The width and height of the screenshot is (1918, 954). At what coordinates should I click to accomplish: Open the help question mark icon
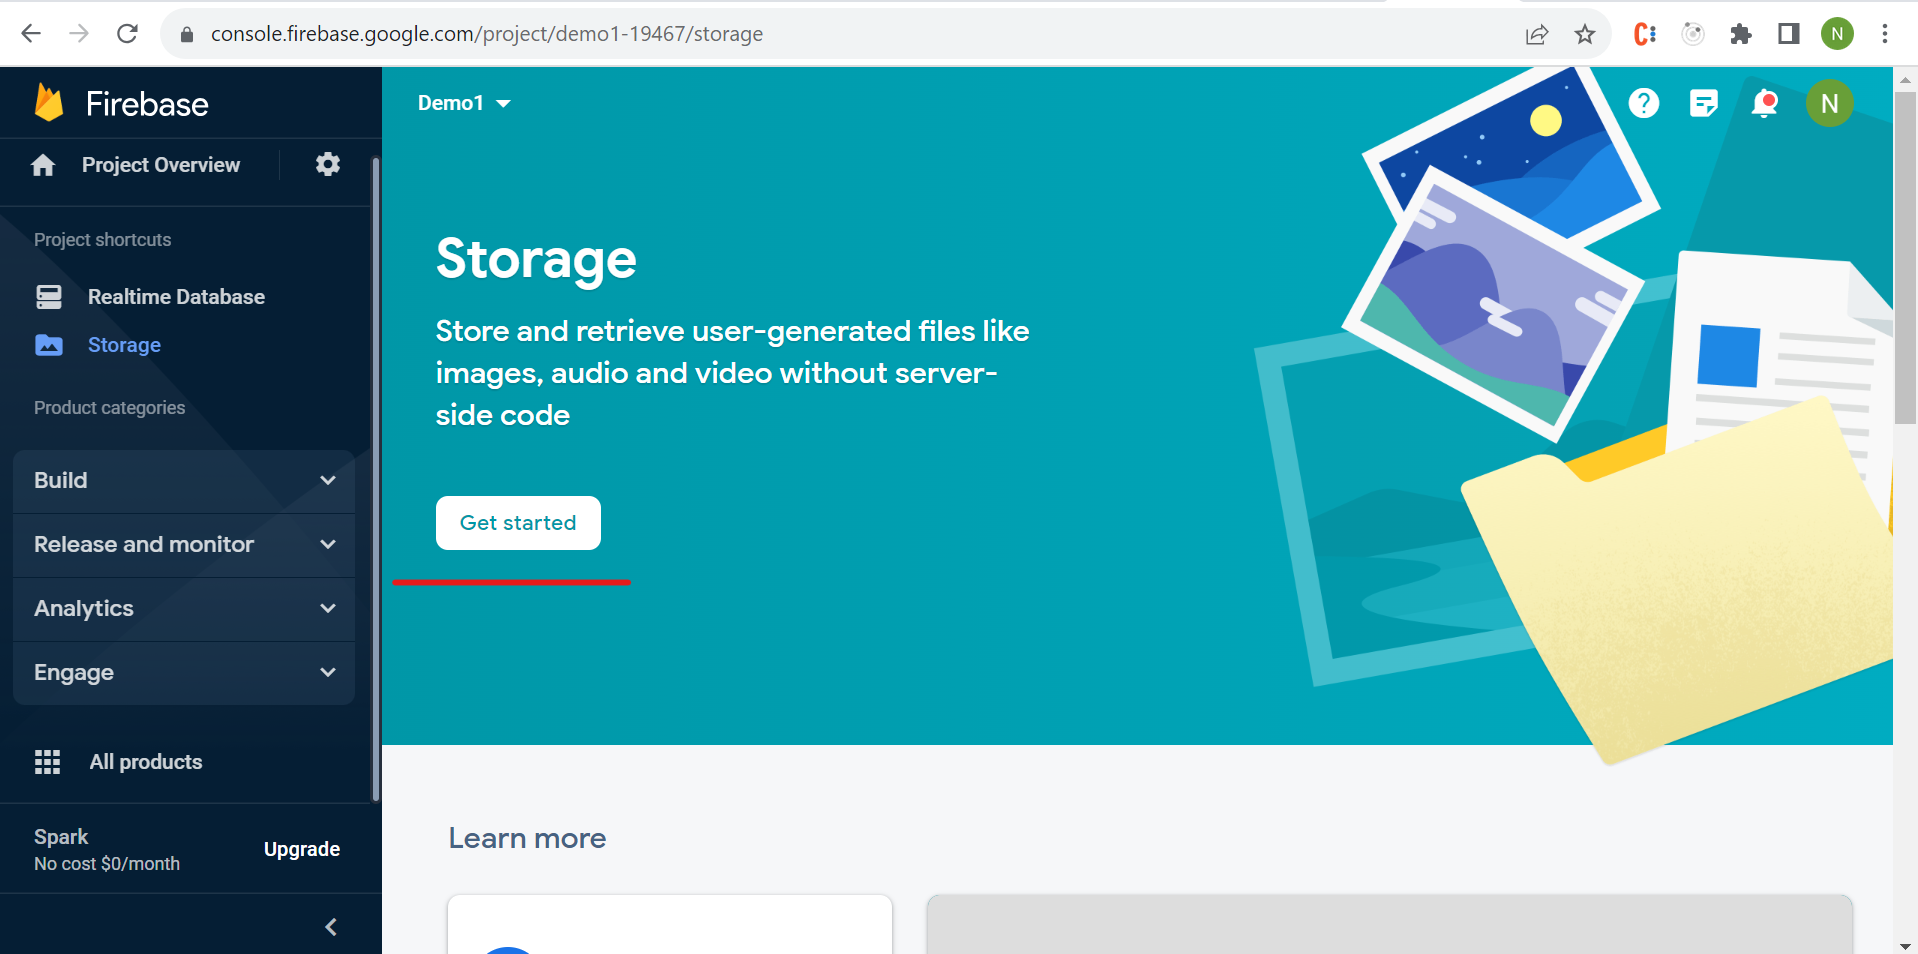tap(1643, 103)
